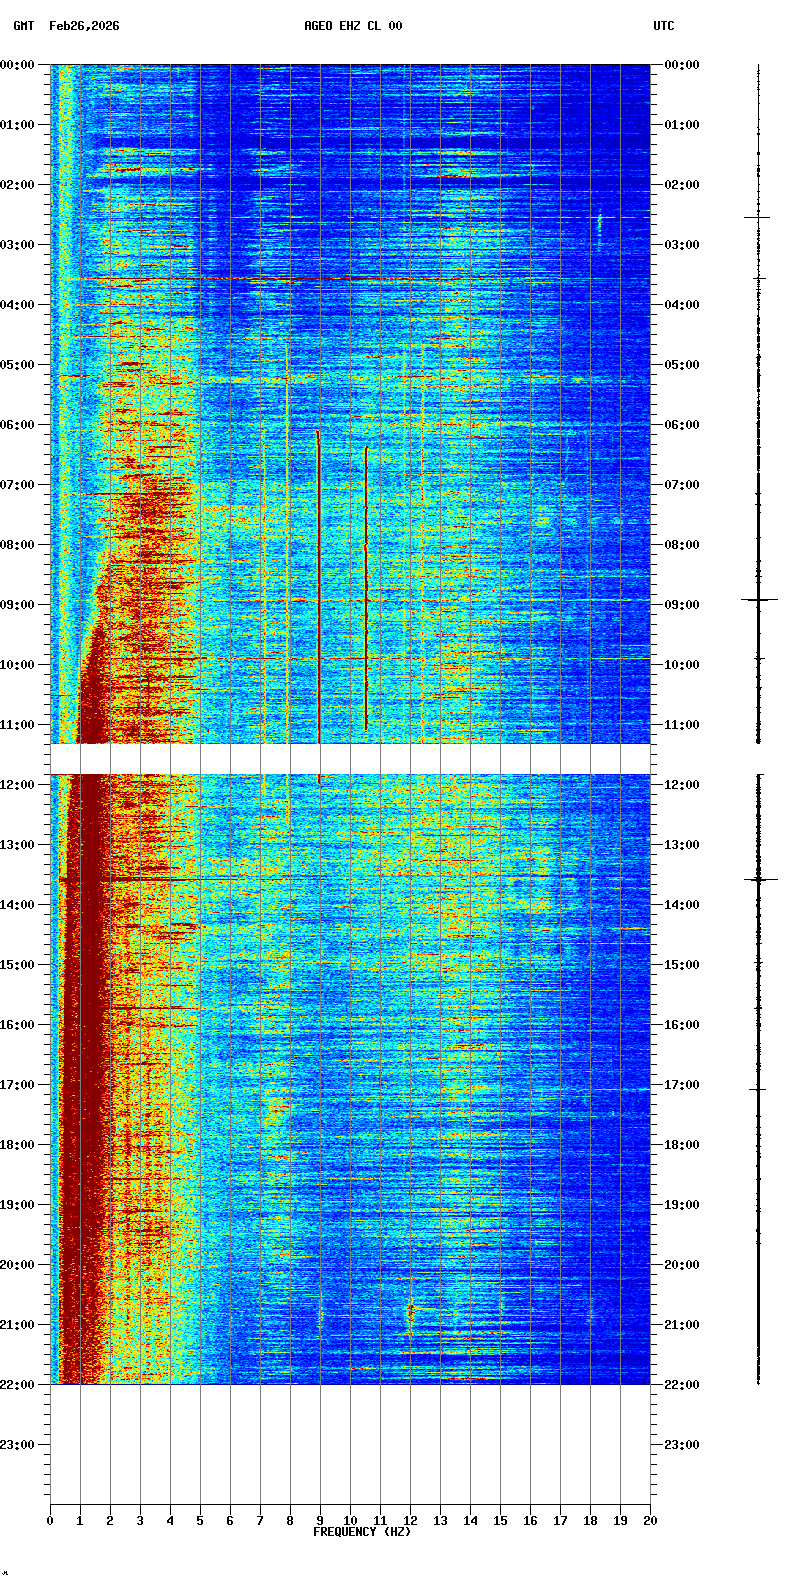
Task: Click the white data gap band in spectrogram
Action: tap(350, 759)
